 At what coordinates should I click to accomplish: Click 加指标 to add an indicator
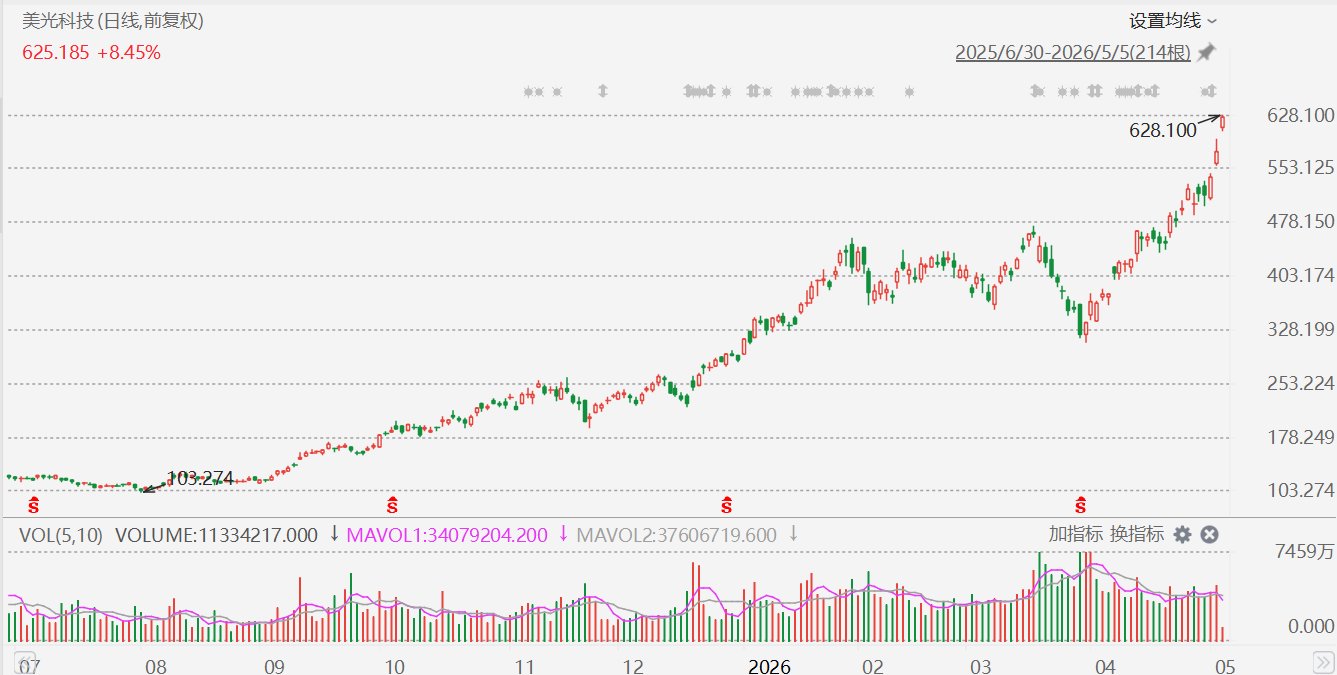[x=1075, y=534]
